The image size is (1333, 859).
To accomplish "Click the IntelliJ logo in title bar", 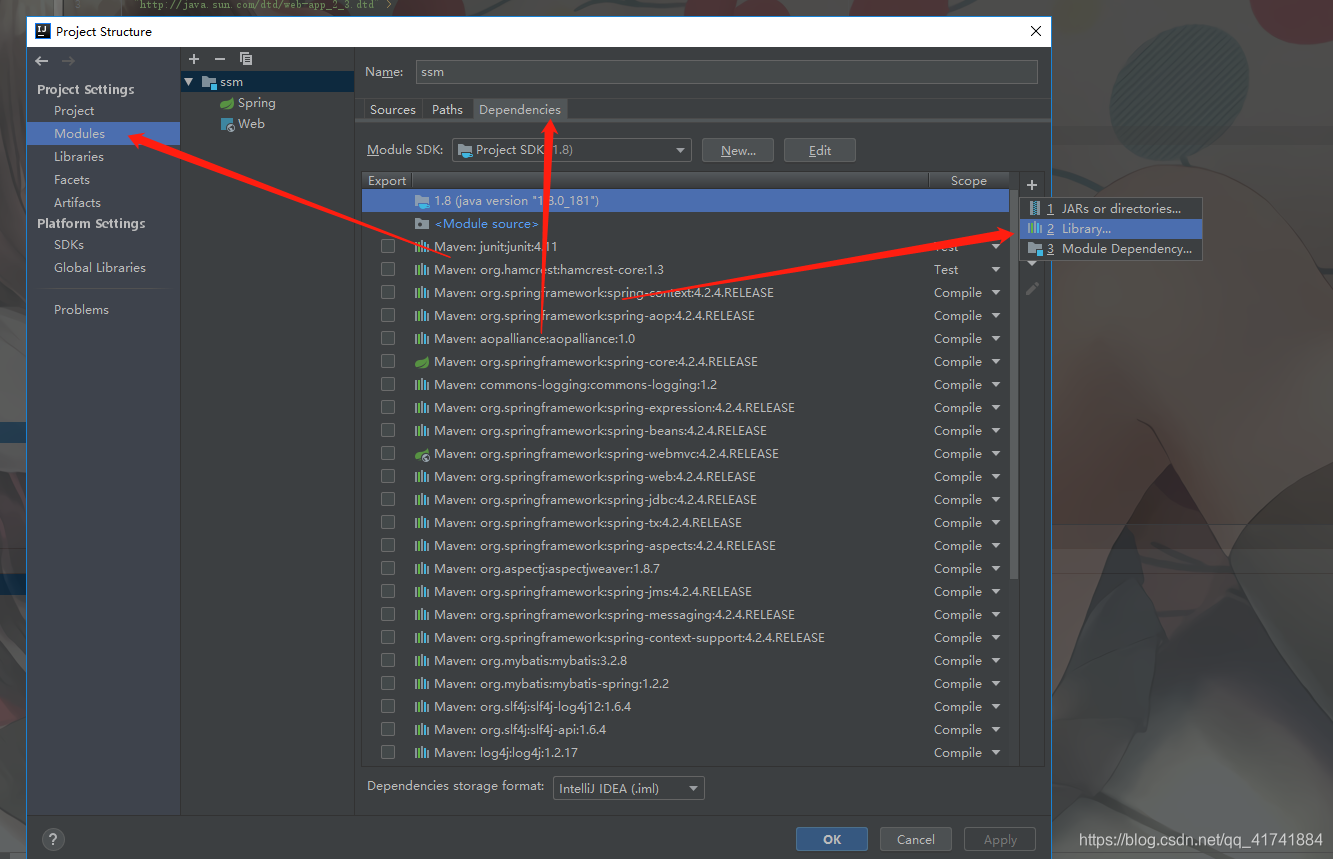I will tap(43, 31).
